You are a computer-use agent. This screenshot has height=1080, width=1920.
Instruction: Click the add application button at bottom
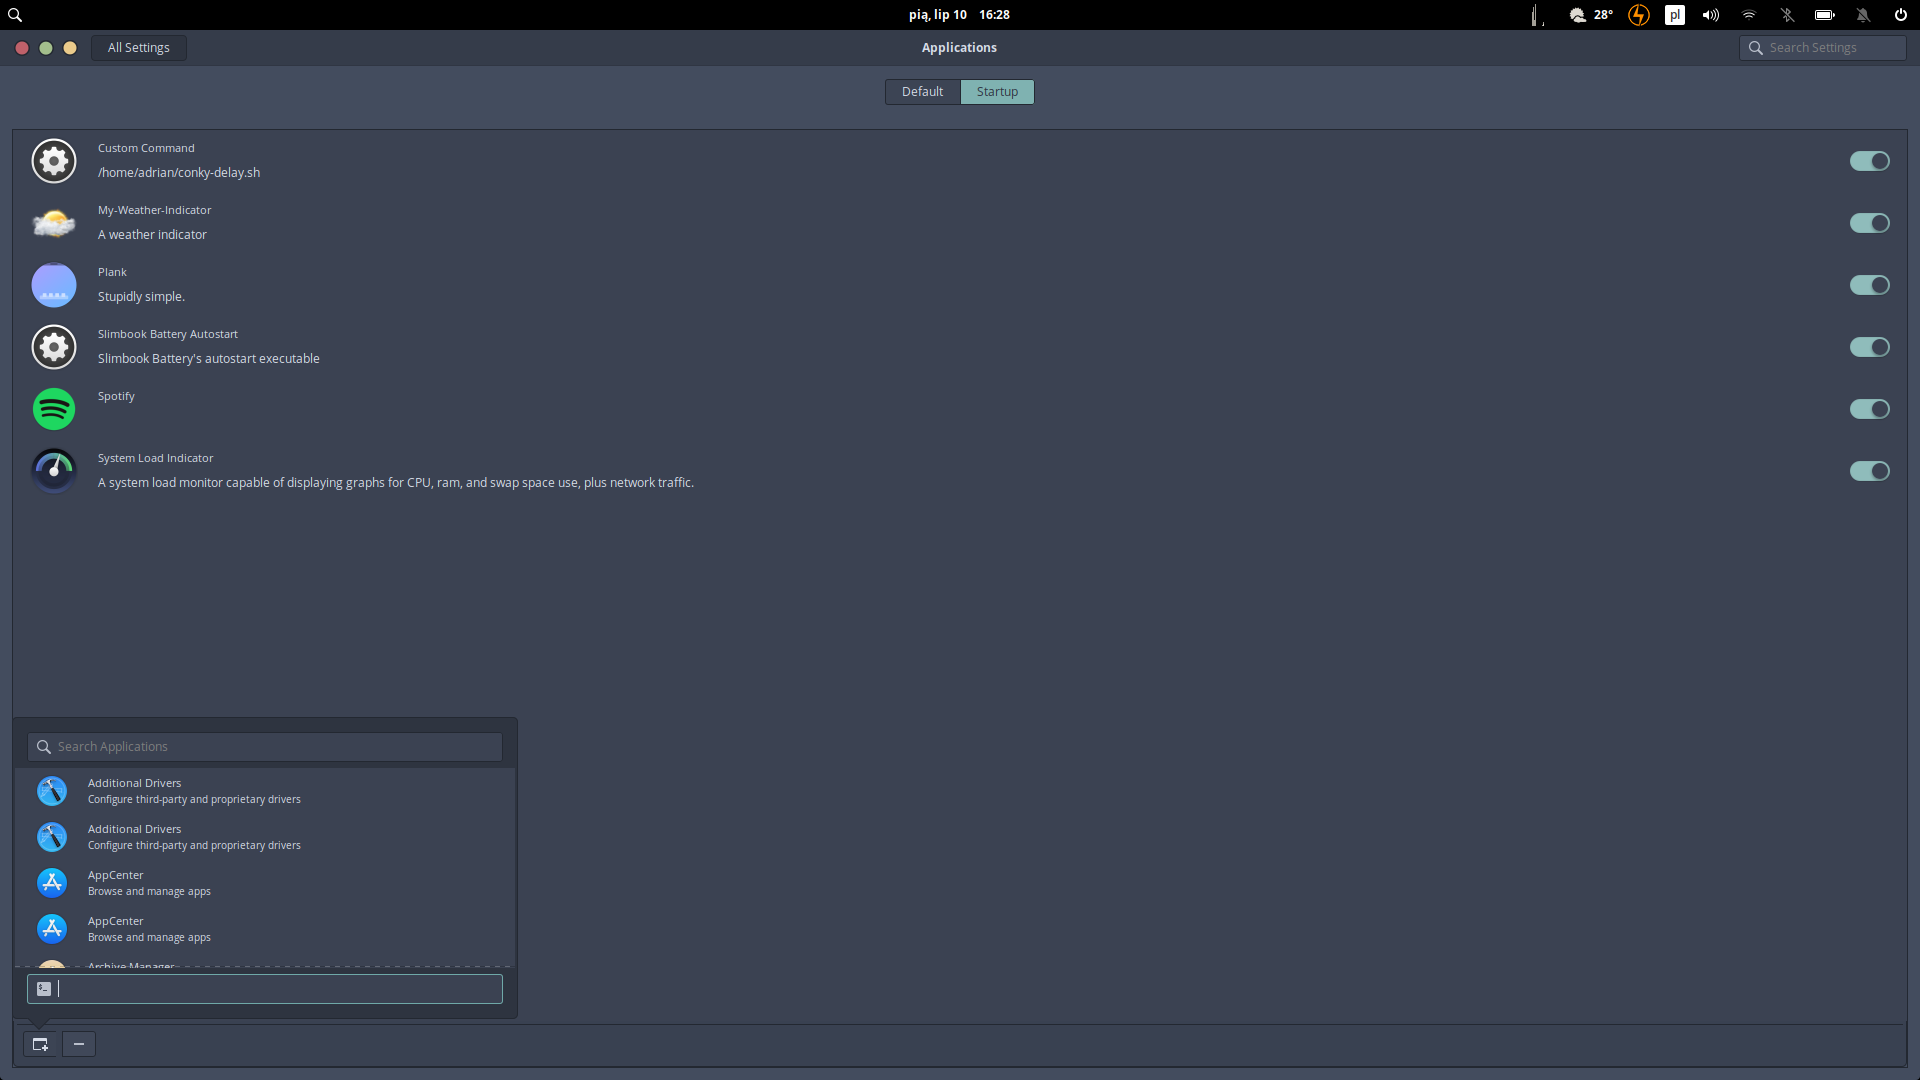[x=40, y=1043]
